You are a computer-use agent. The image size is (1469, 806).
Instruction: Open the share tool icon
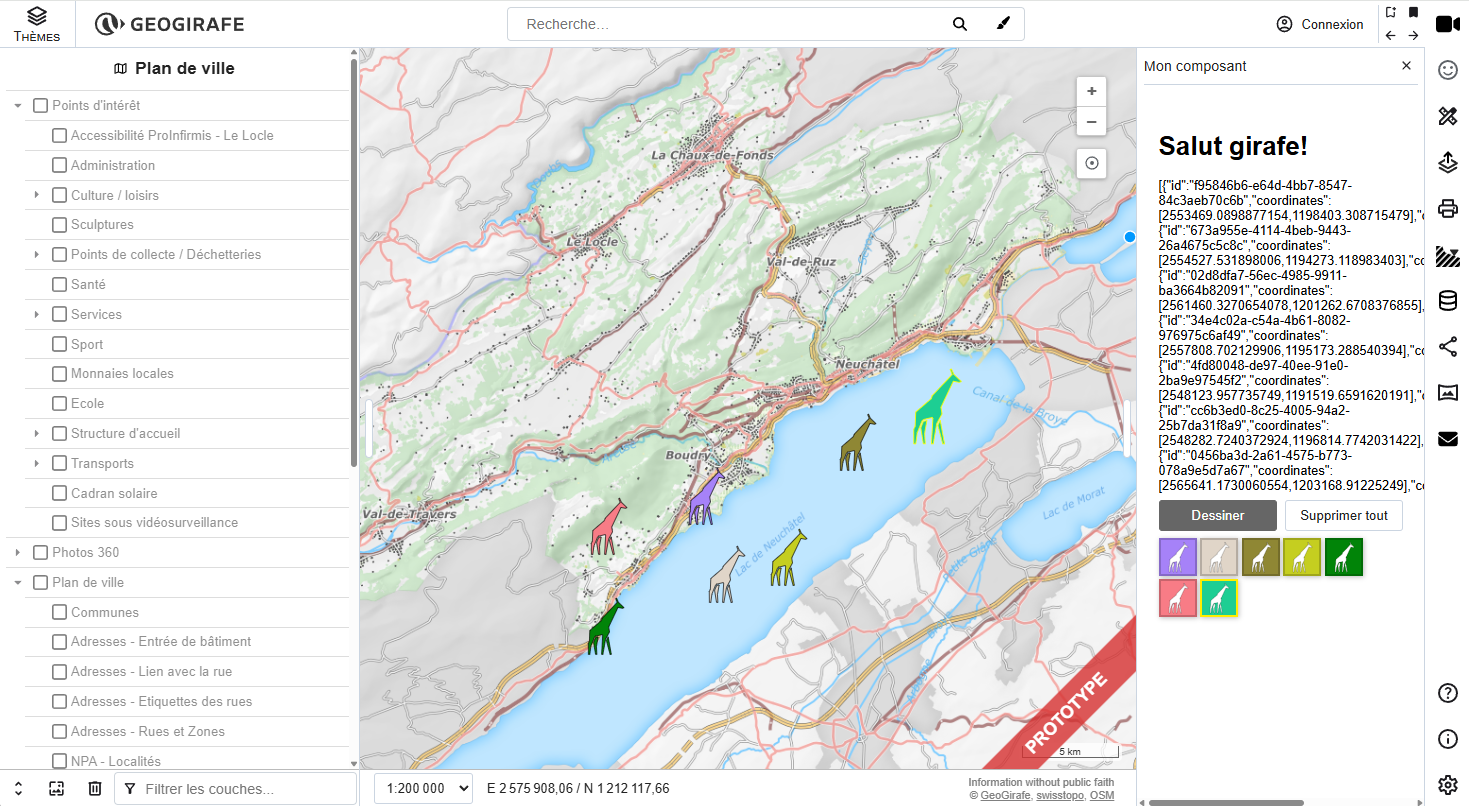(1447, 347)
